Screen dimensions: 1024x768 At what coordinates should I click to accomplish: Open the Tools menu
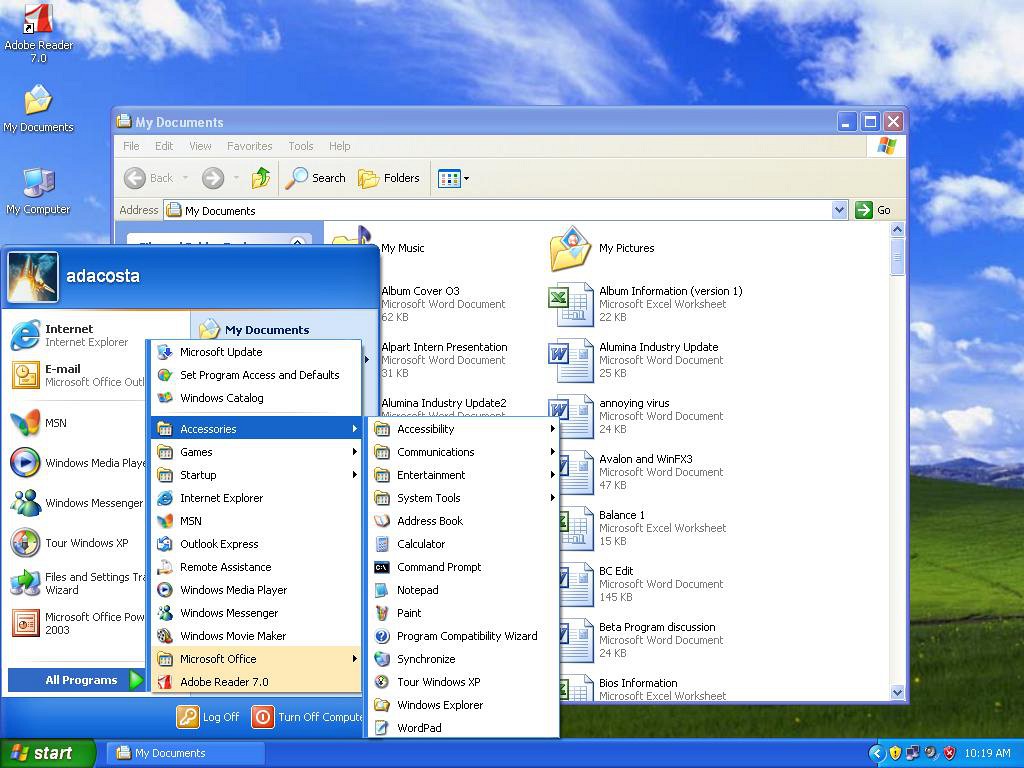(301, 146)
